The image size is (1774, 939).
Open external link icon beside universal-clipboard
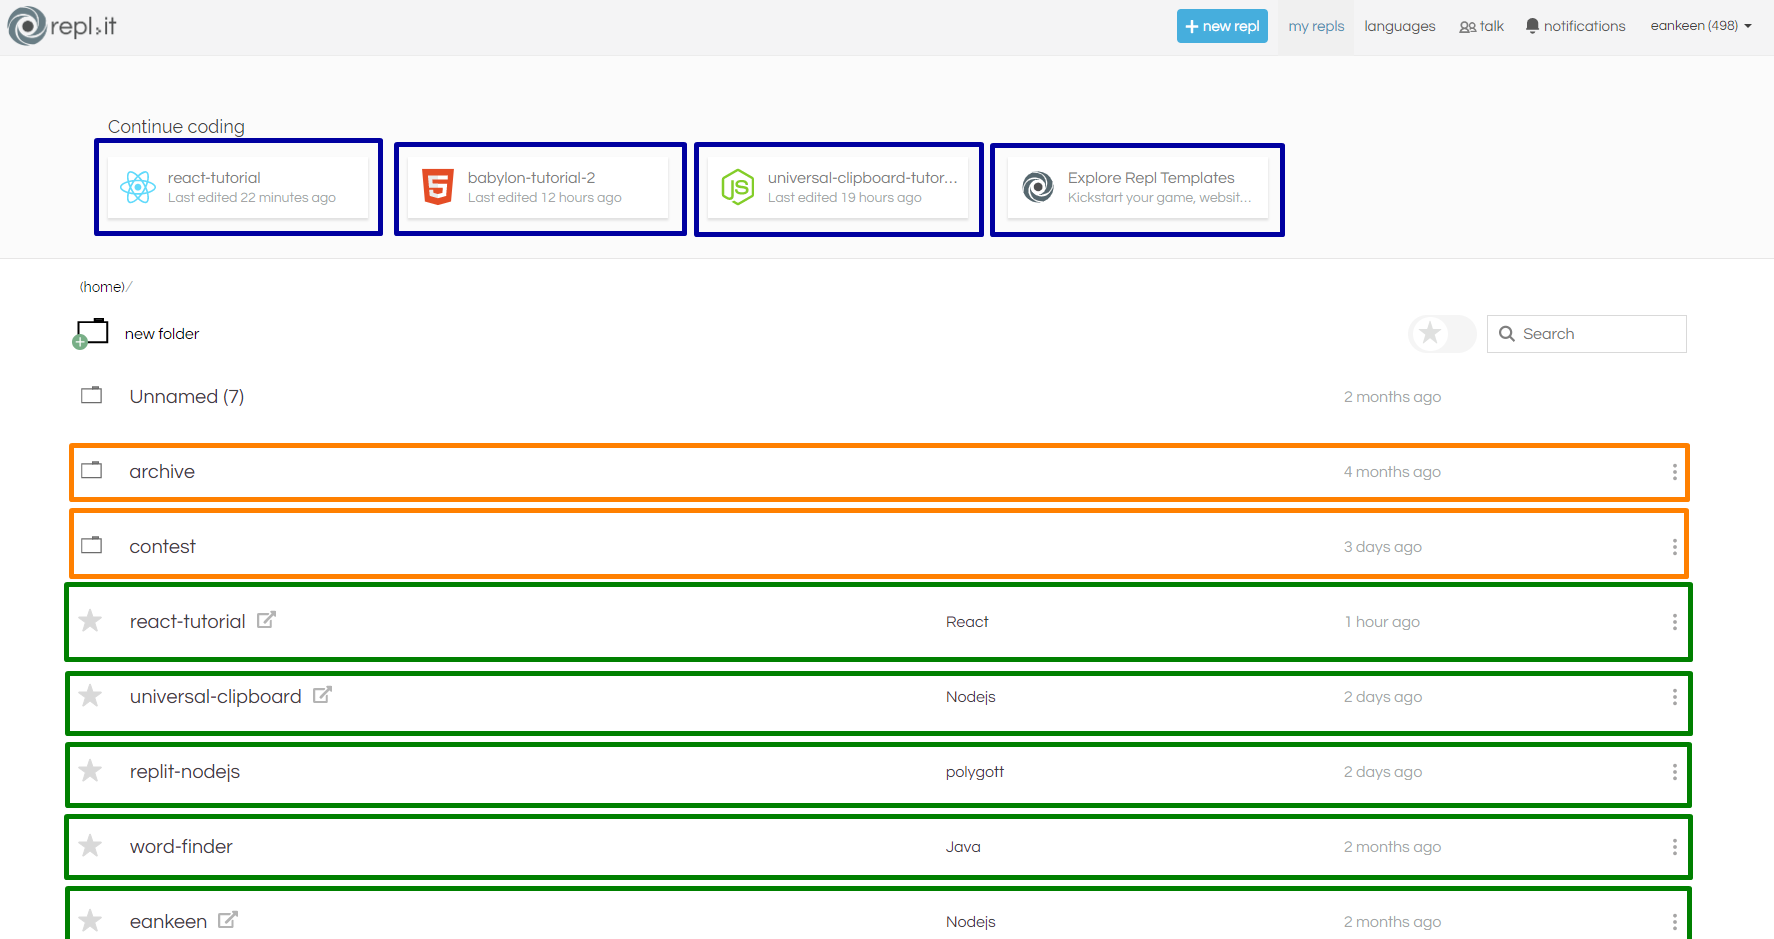coord(322,695)
